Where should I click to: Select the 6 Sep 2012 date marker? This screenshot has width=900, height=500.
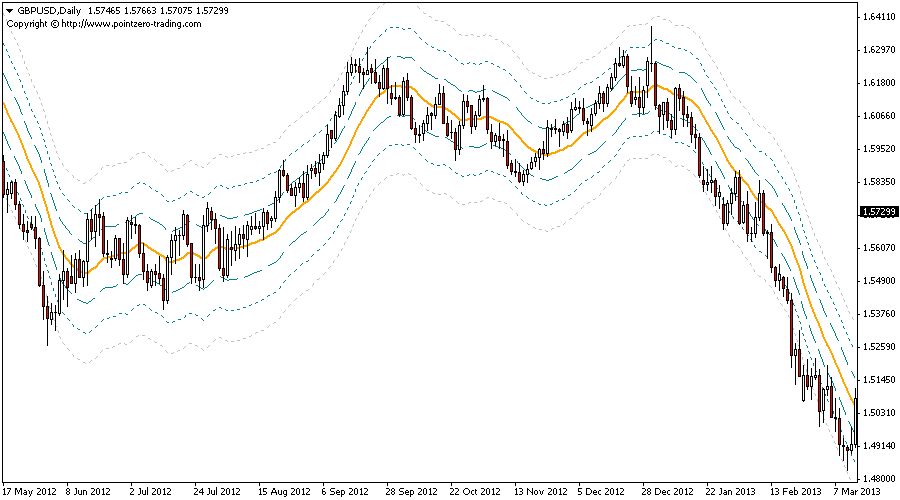(x=347, y=492)
